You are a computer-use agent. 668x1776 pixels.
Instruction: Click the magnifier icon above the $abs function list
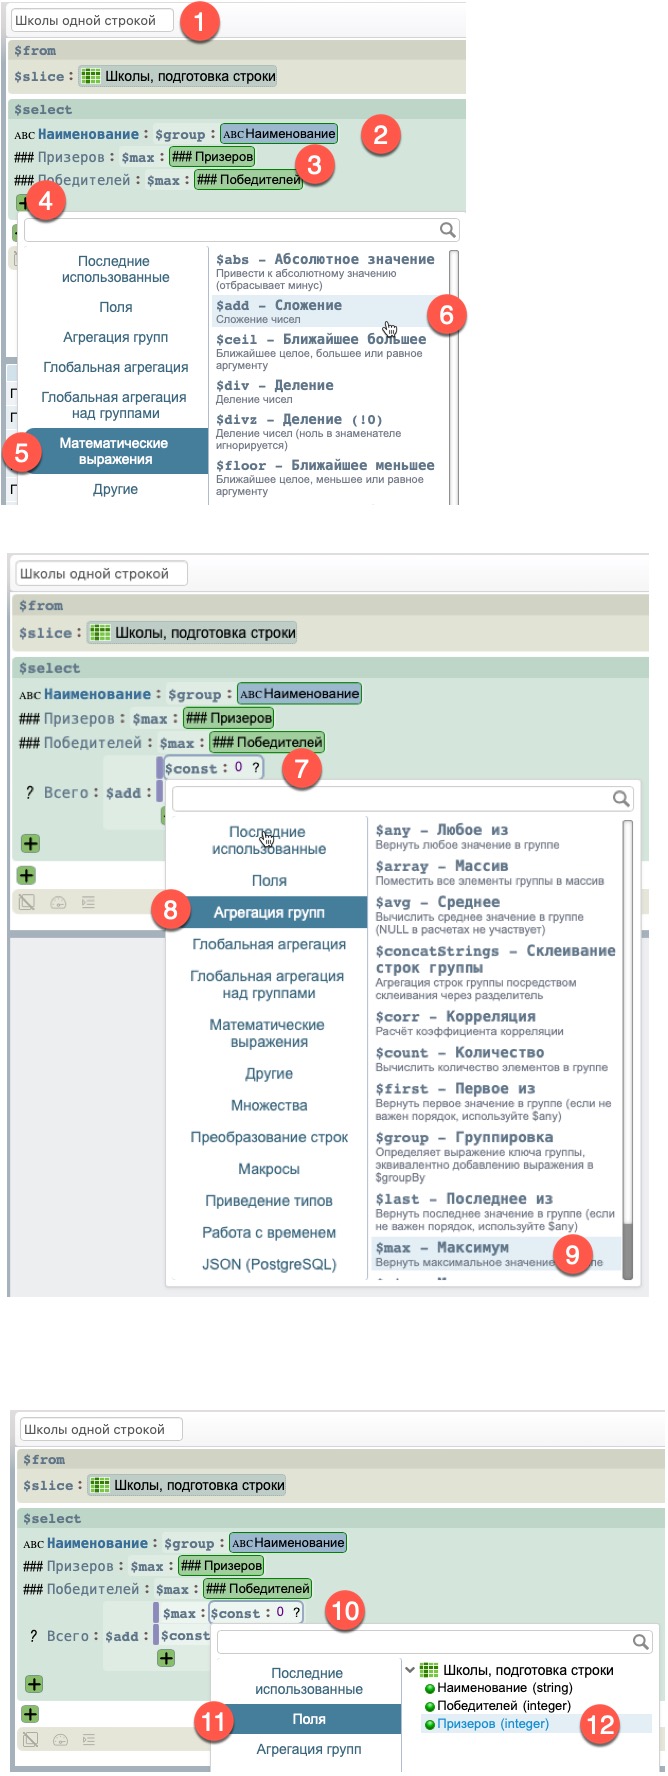click(x=447, y=230)
